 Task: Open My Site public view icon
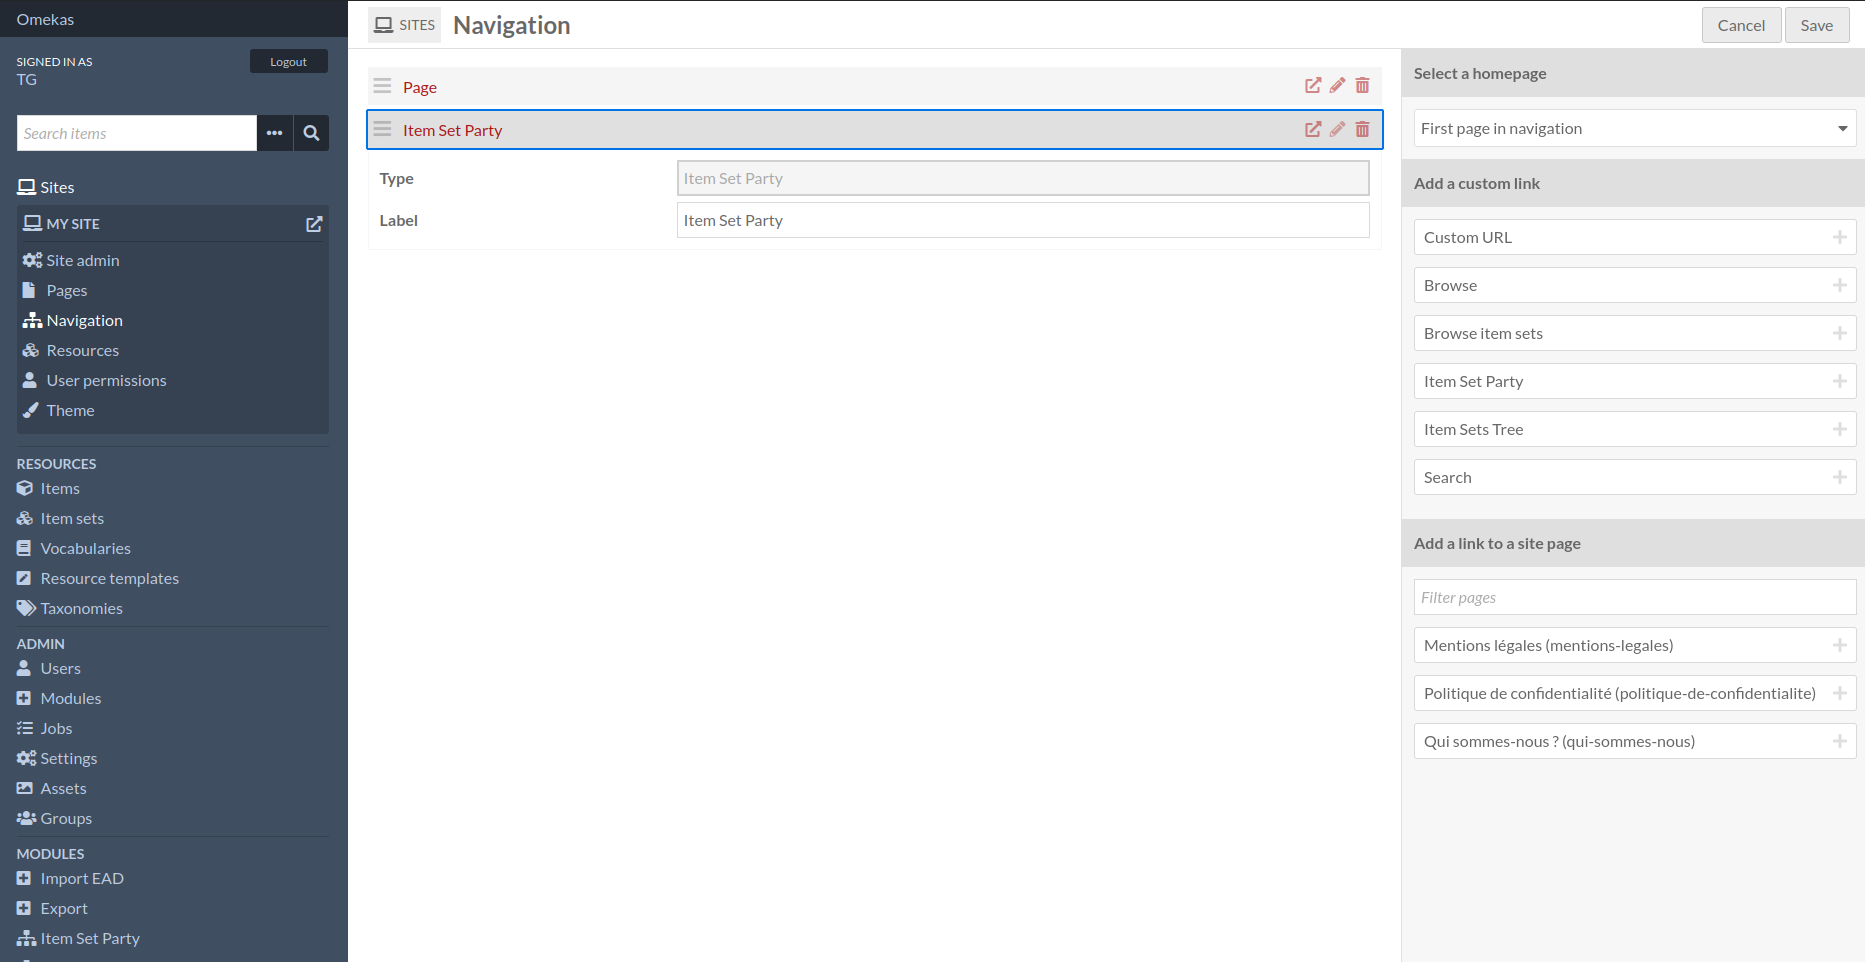[314, 224]
